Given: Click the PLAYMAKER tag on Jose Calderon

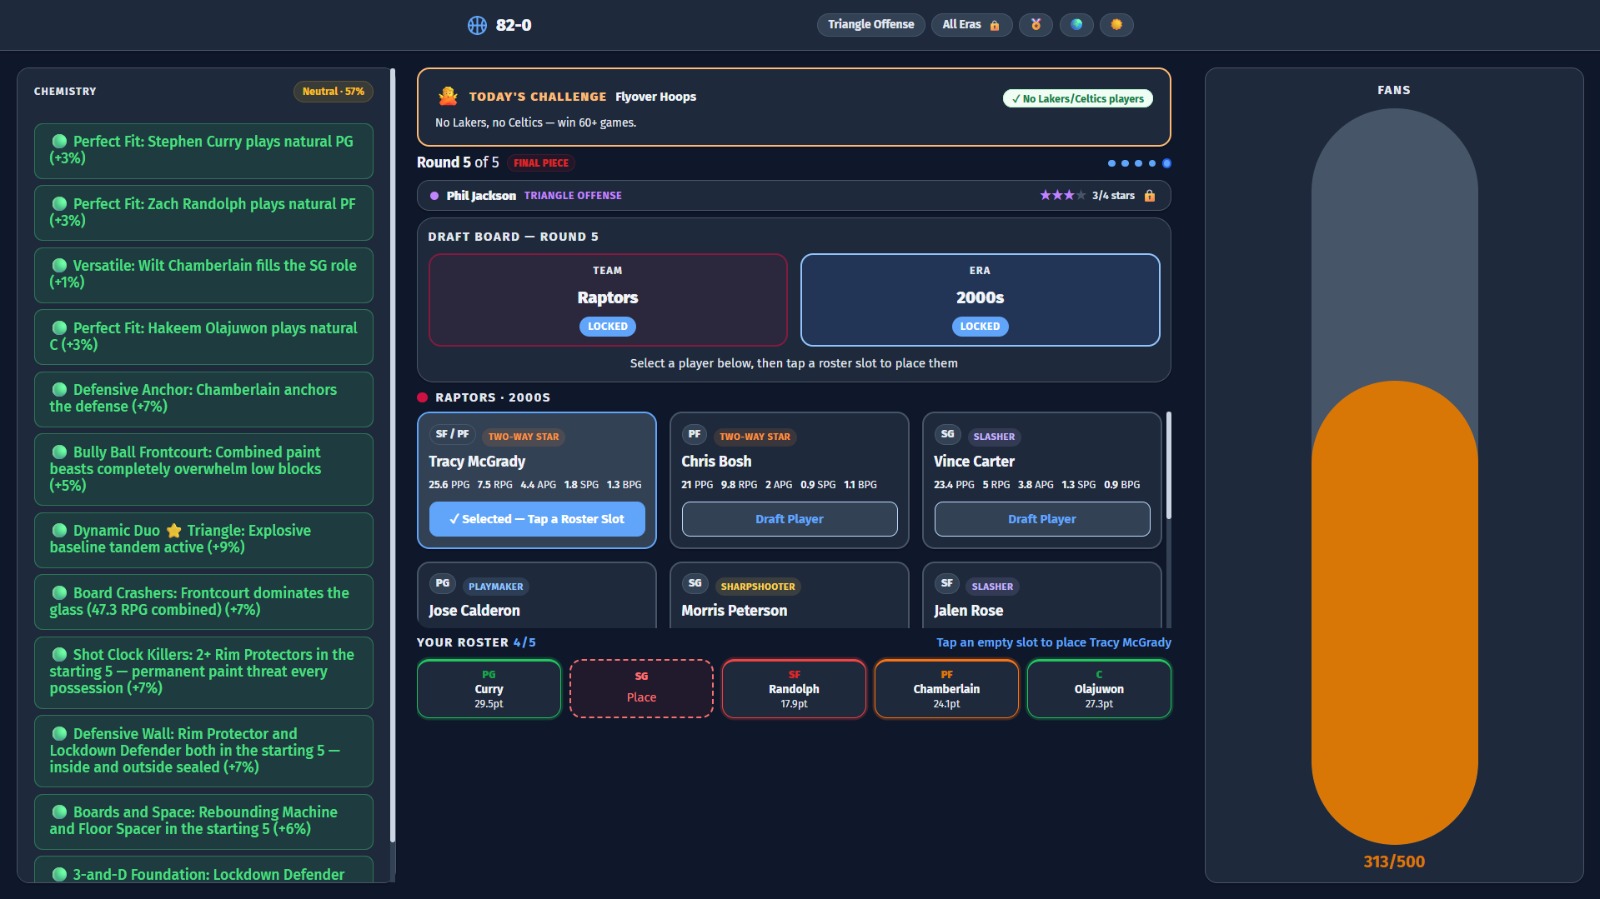Looking at the screenshot, I should click(496, 587).
